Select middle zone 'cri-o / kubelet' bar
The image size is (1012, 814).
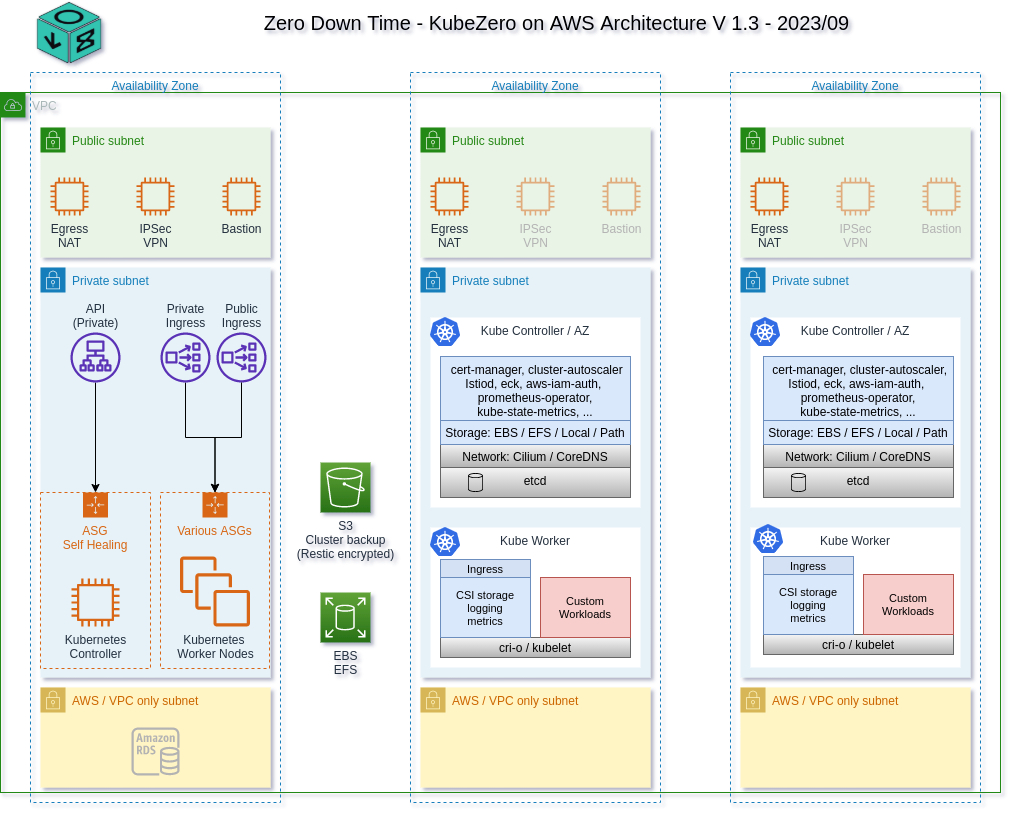pyautogui.click(x=535, y=647)
